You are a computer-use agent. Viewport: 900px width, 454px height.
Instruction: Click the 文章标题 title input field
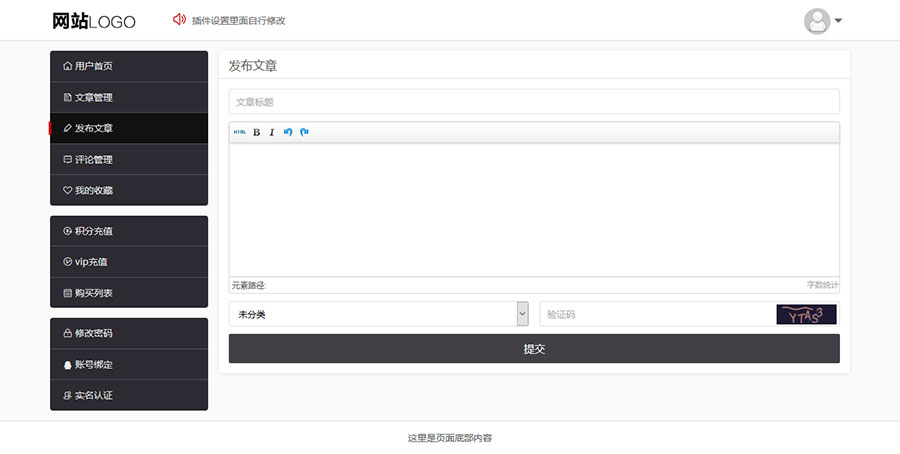534,102
